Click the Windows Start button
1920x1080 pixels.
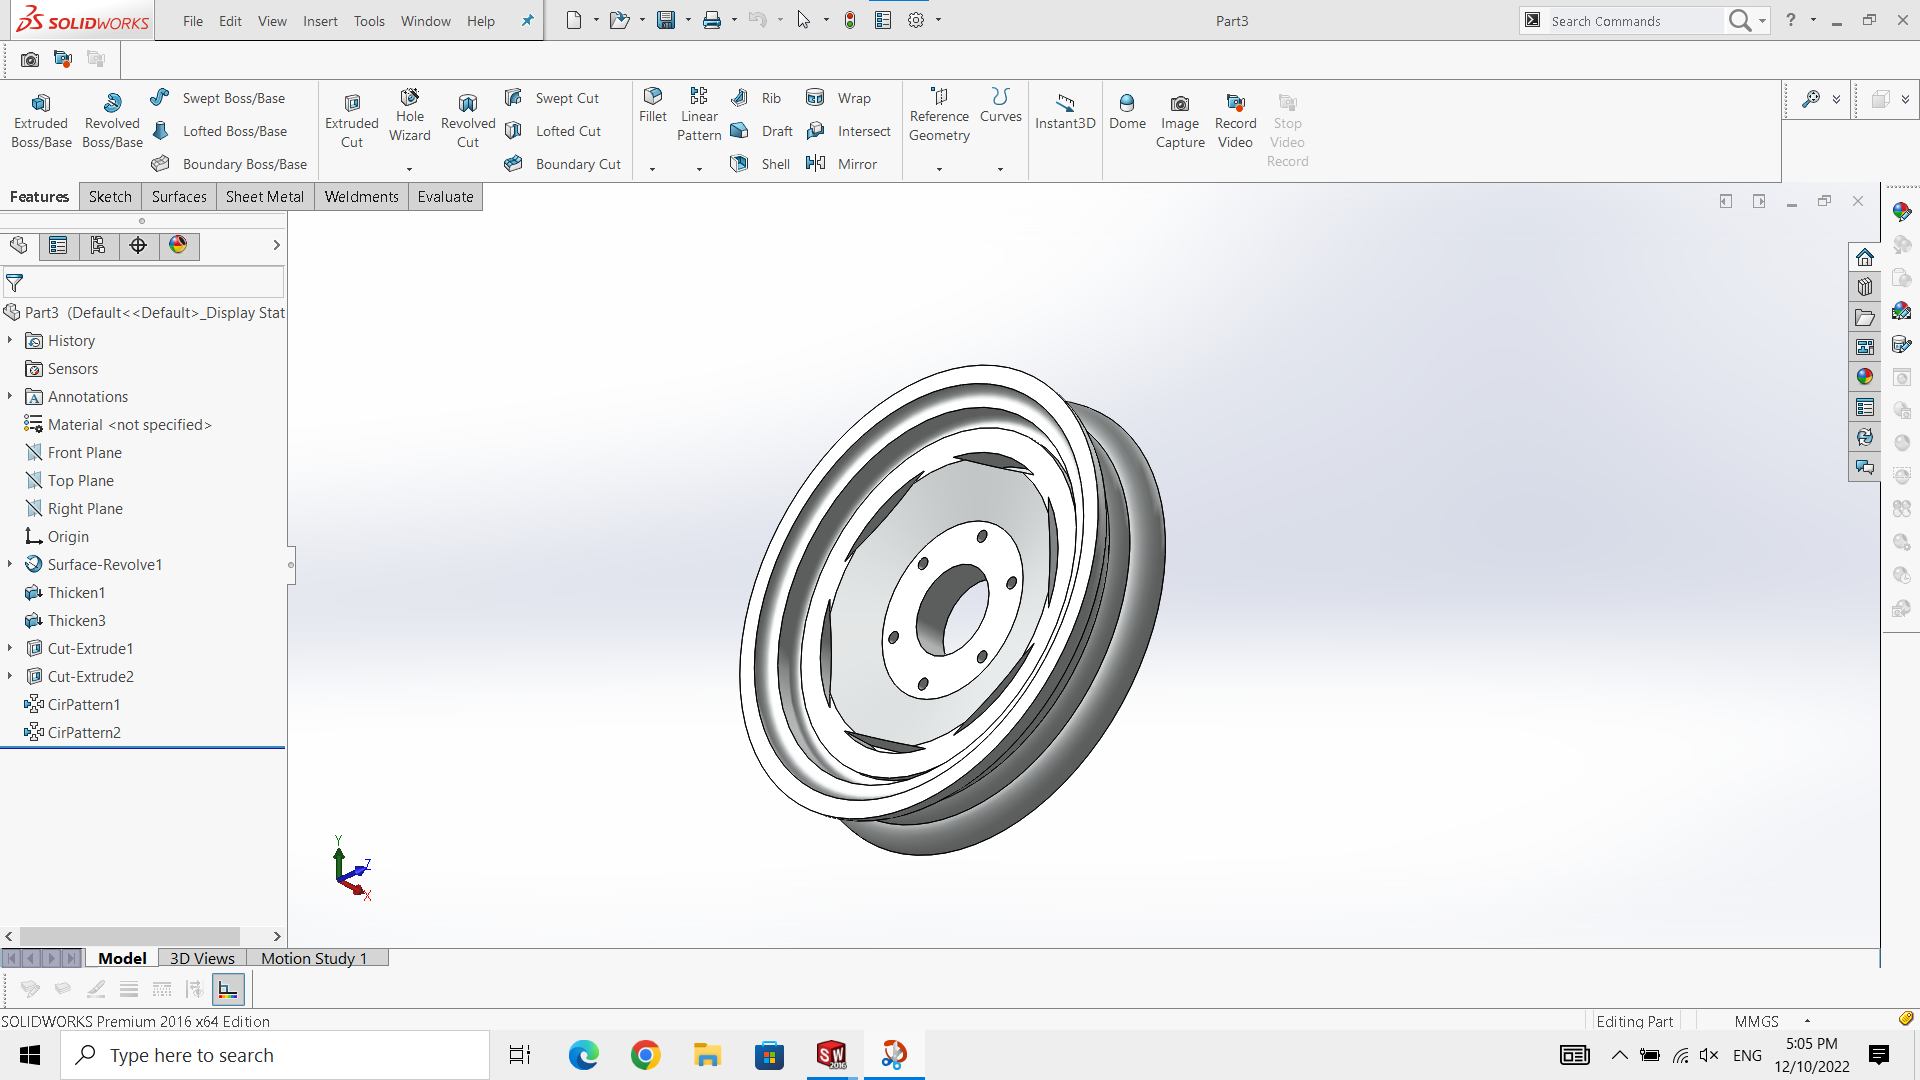(30, 1055)
